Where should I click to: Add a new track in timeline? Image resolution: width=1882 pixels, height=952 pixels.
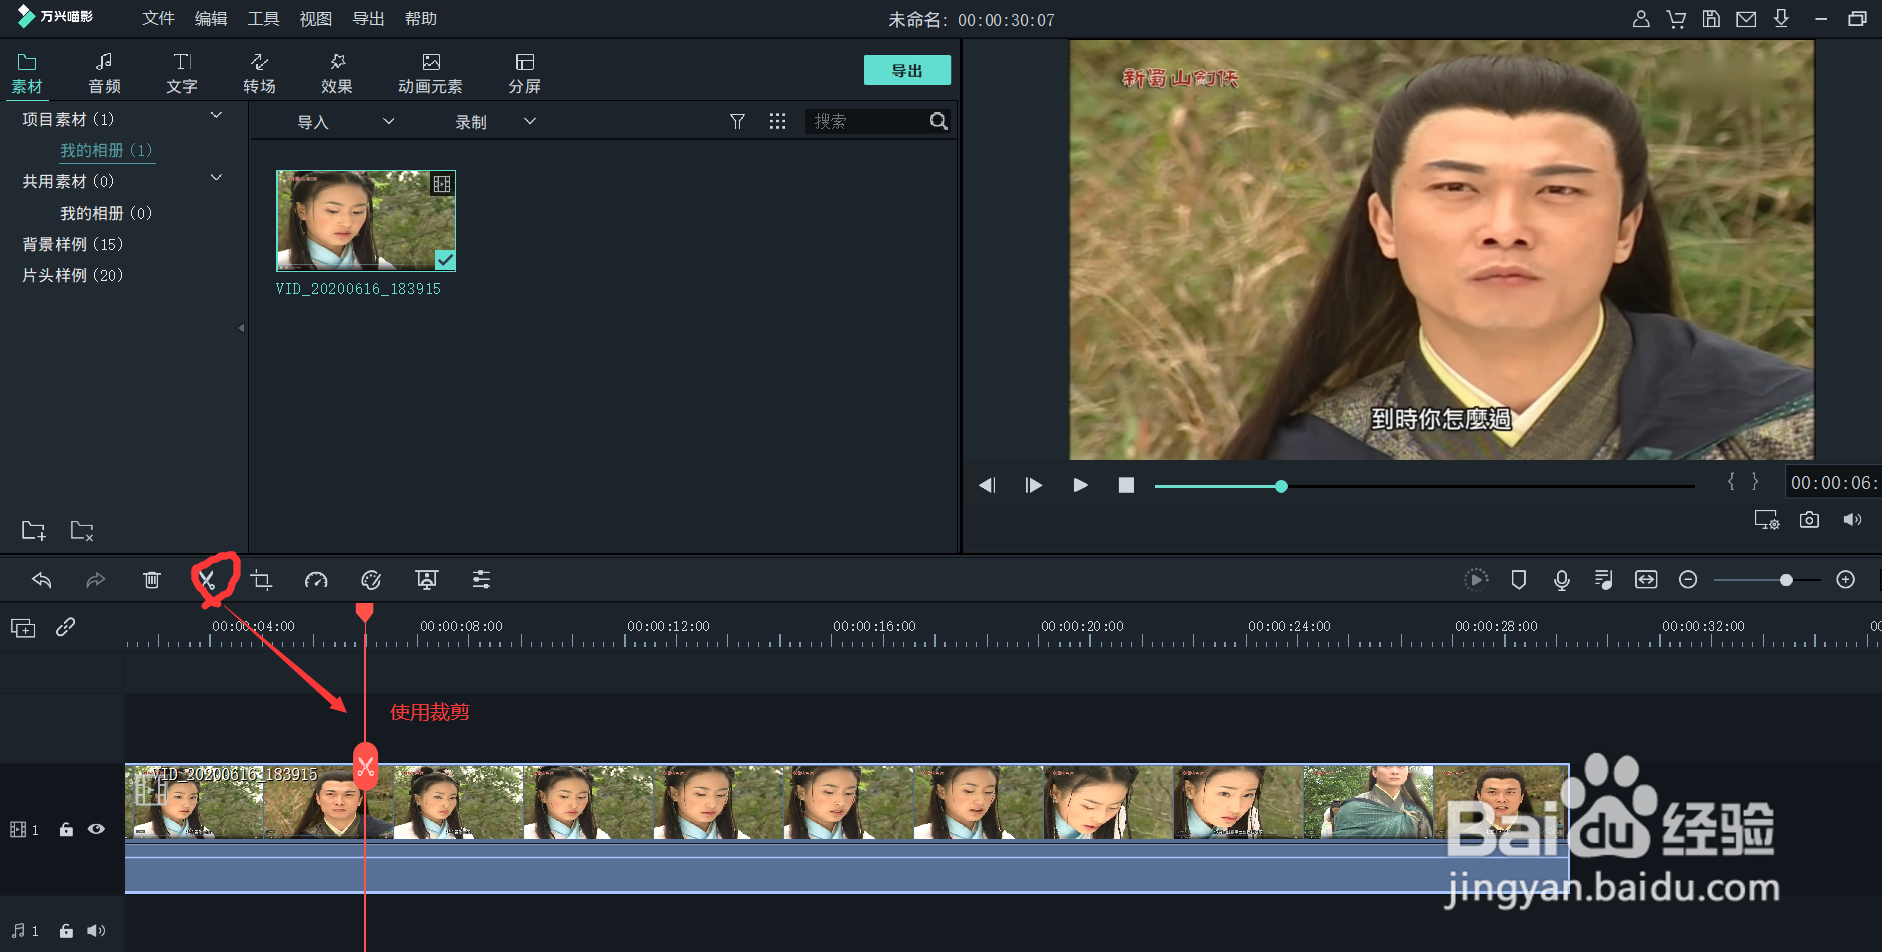pos(23,628)
